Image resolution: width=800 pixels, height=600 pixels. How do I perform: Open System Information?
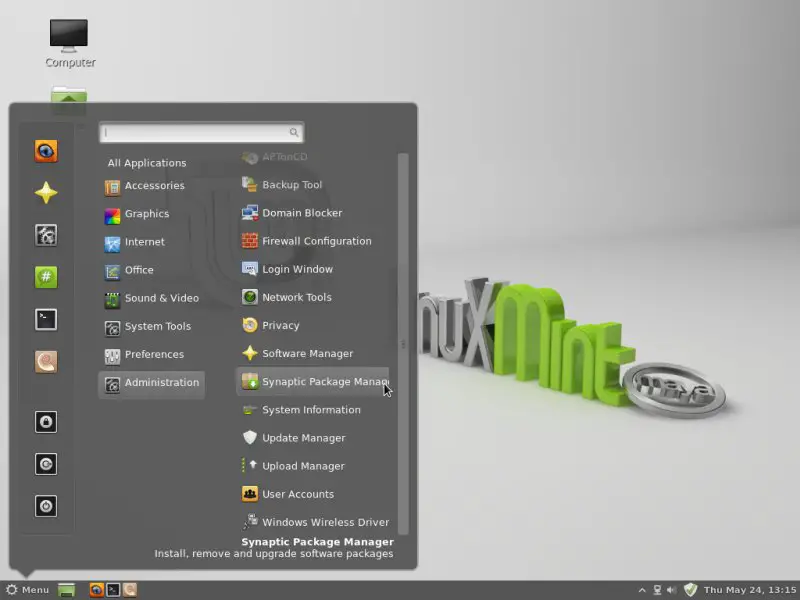[x=314, y=410]
